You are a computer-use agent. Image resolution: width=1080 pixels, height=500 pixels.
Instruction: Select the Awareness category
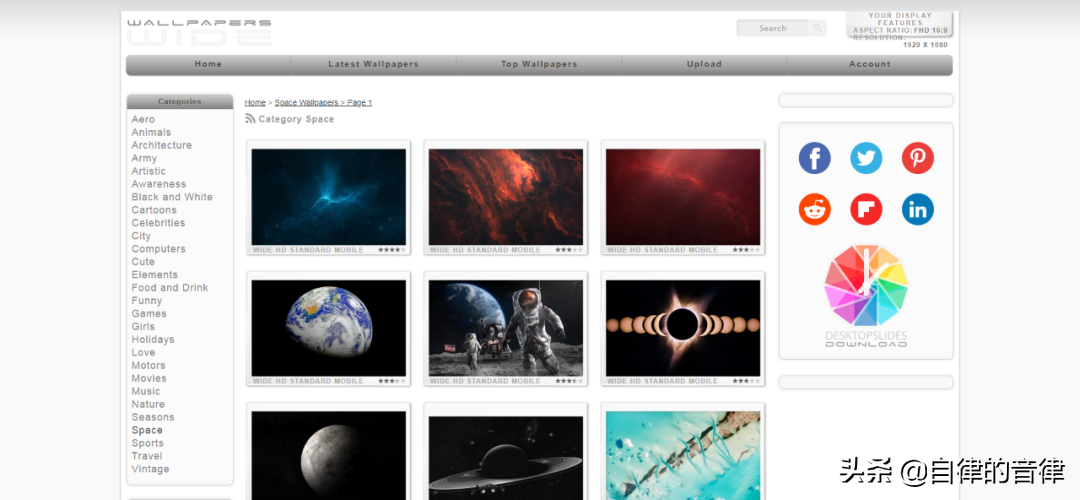[159, 184]
